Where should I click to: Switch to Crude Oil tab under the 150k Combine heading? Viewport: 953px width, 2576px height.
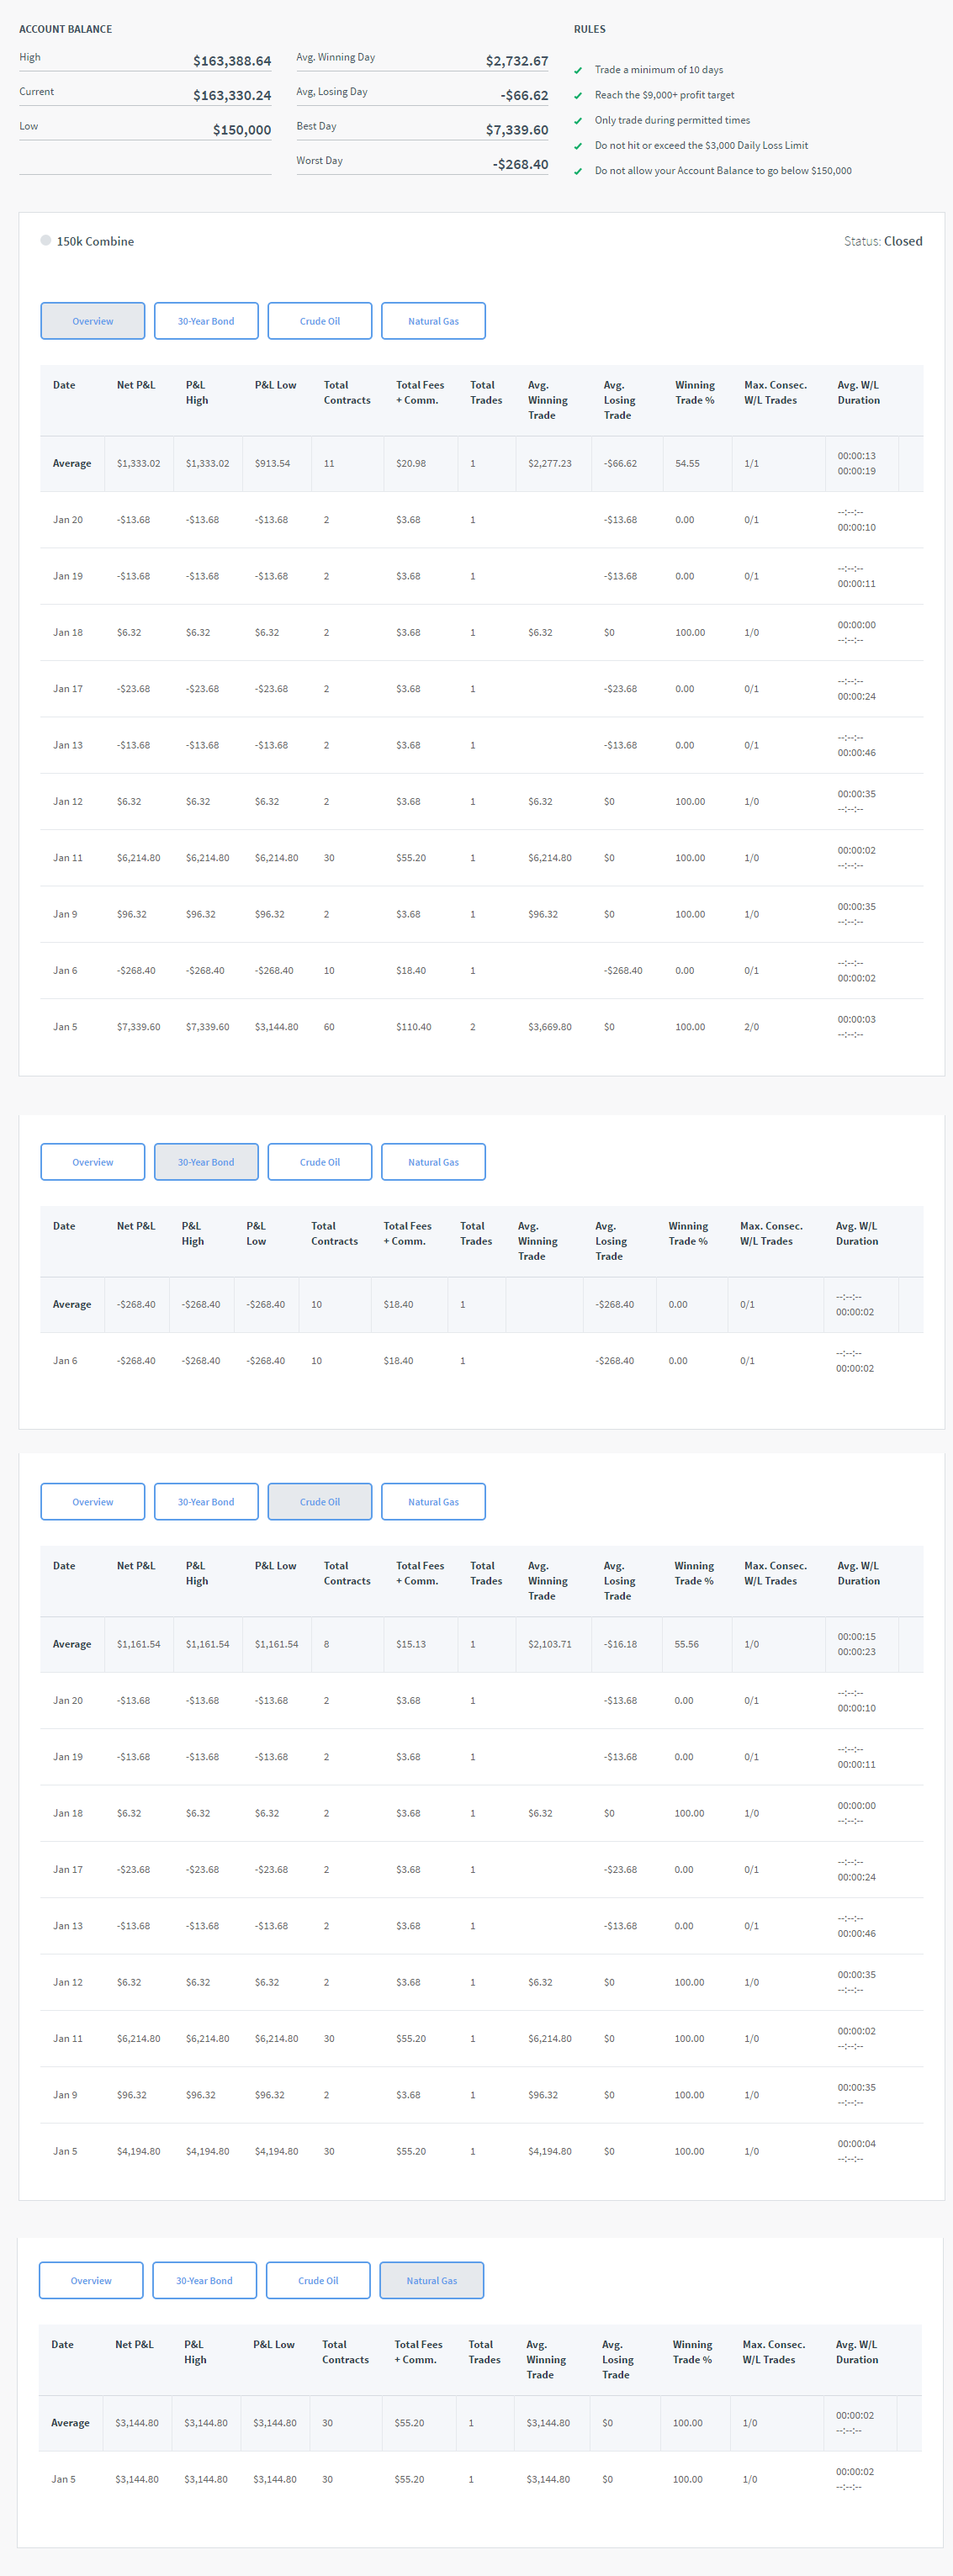320,321
